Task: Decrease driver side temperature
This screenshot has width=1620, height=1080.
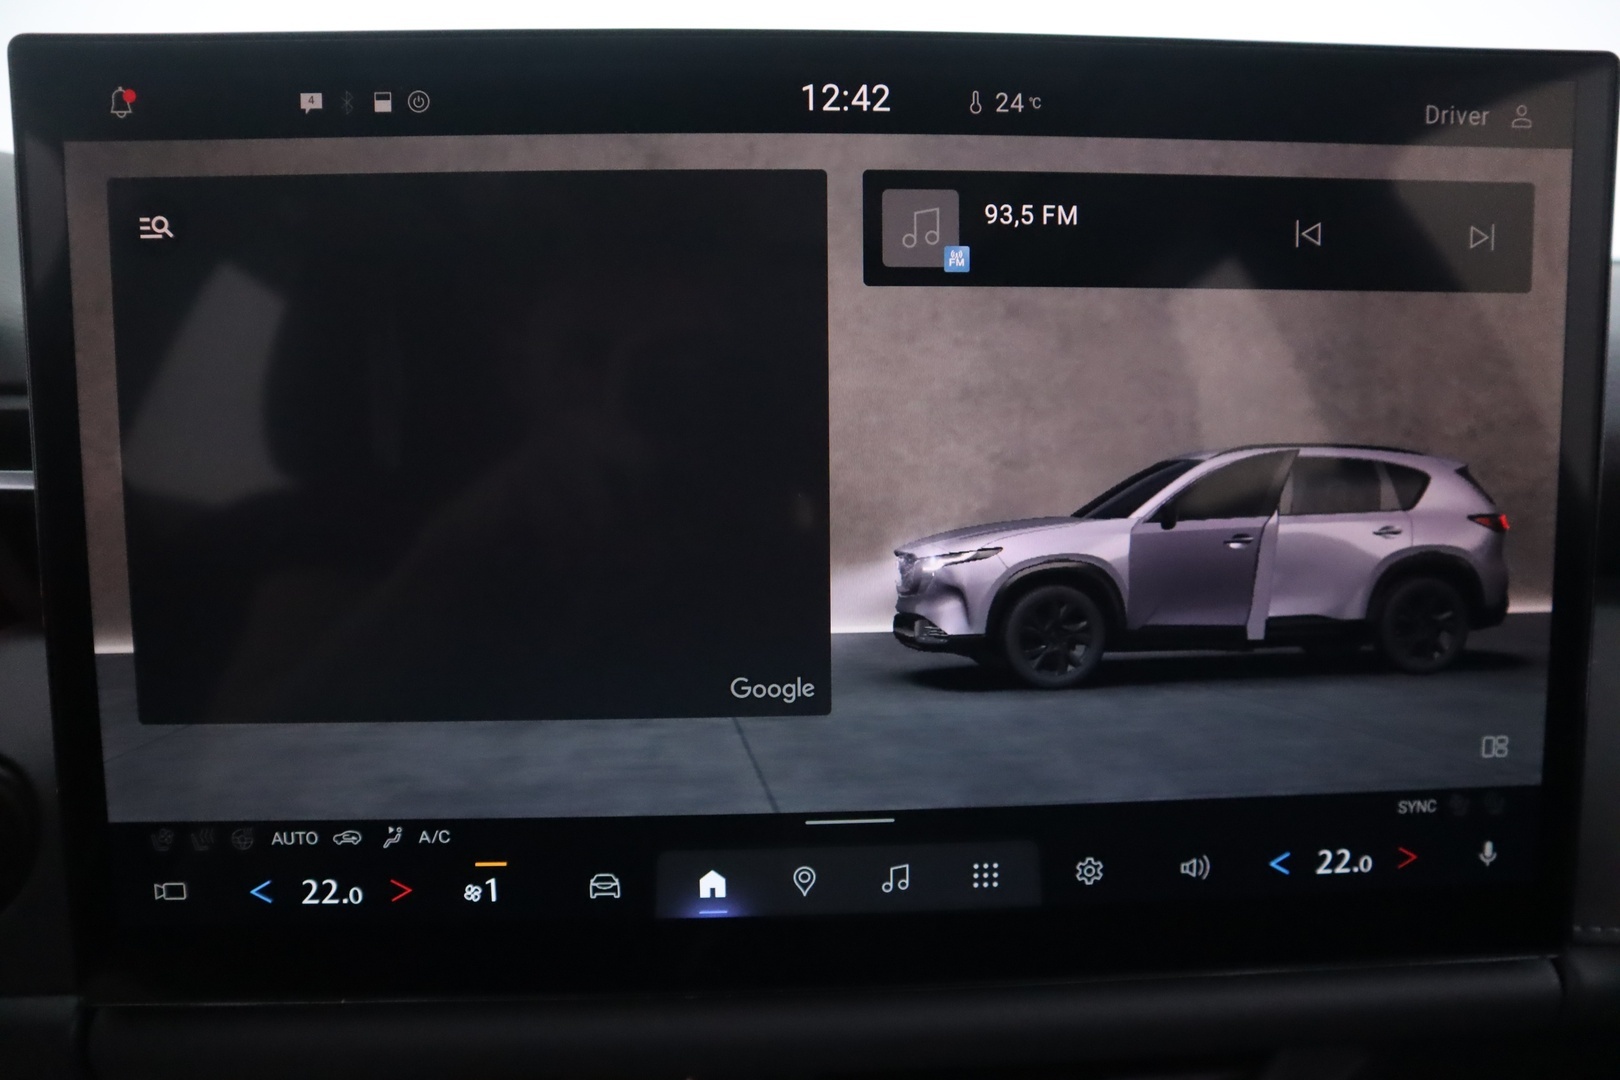Action: coord(261,892)
